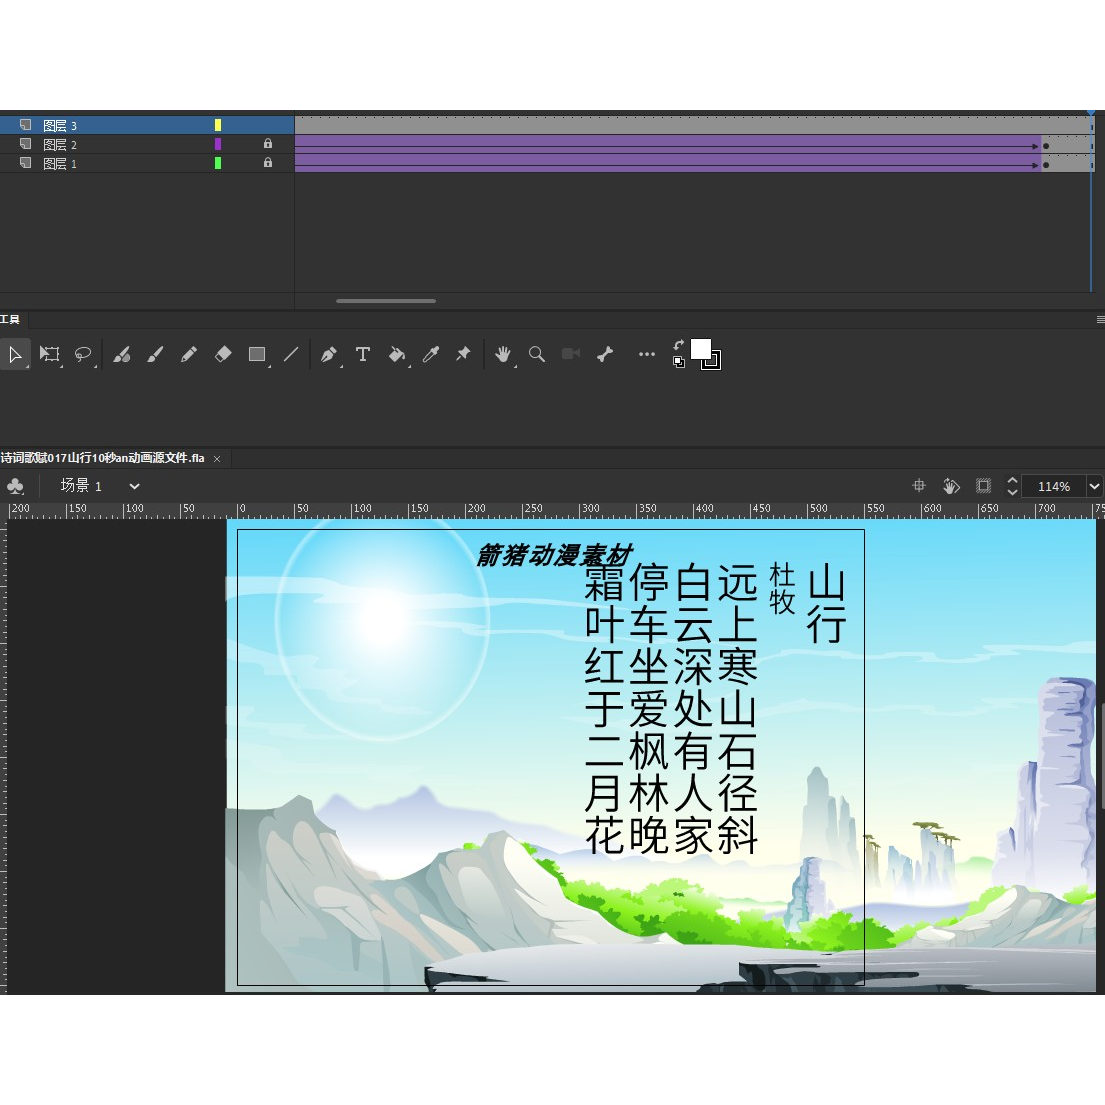Open the 场景 1 scene dropdown
This screenshot has height=1105, width=1105.
134,485
